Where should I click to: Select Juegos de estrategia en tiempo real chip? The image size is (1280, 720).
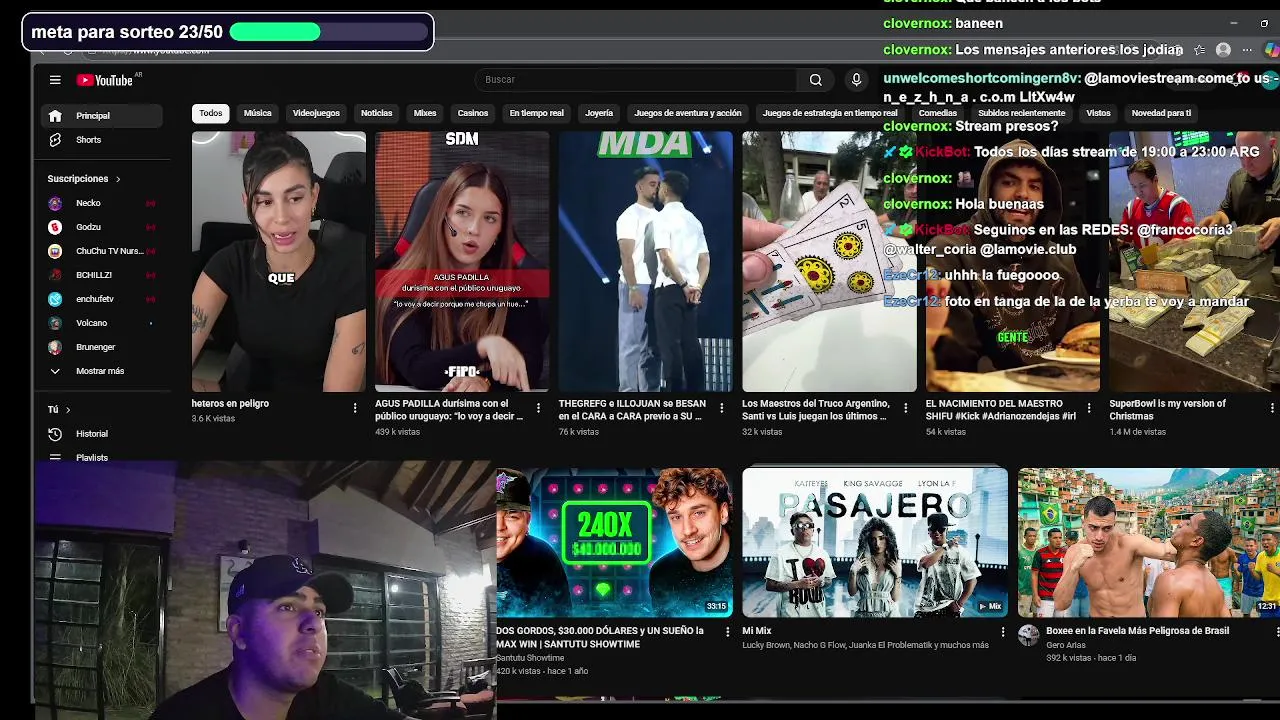830,113
